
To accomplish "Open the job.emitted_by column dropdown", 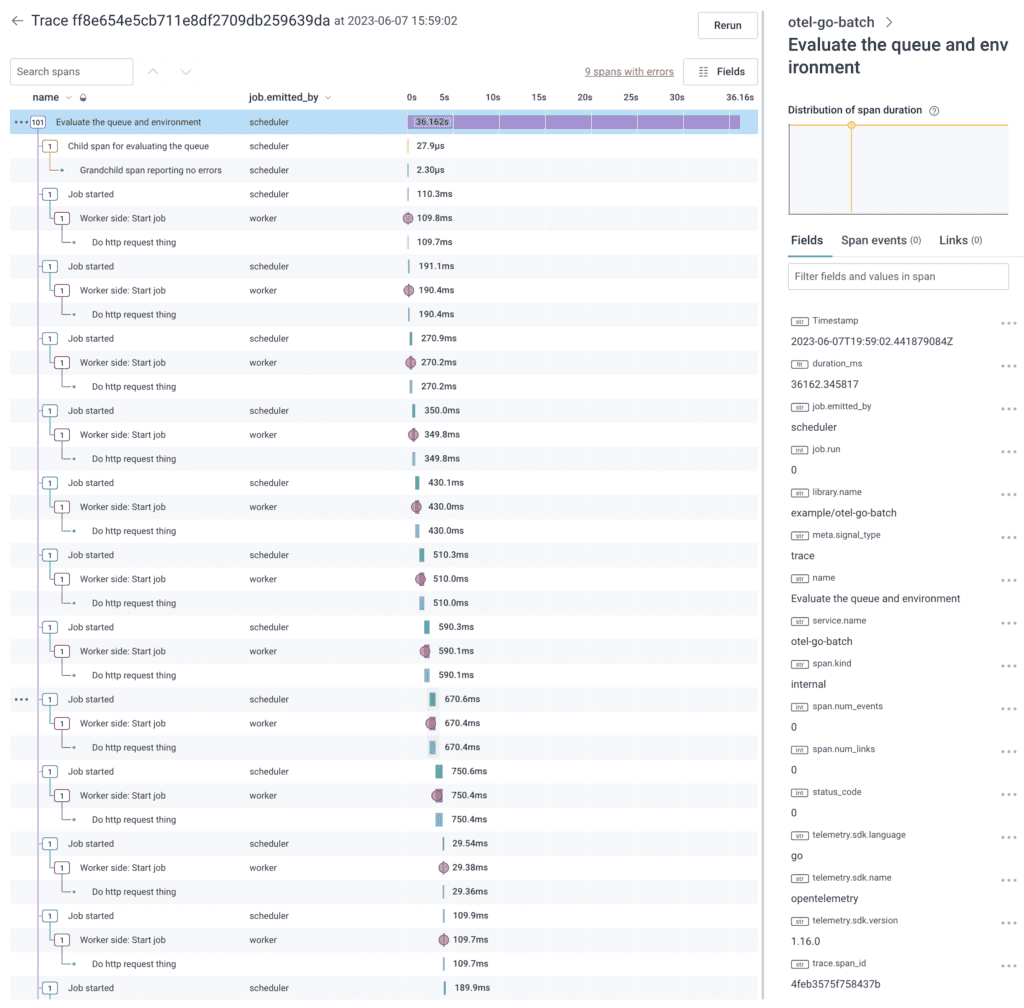I will click(328, 98).
